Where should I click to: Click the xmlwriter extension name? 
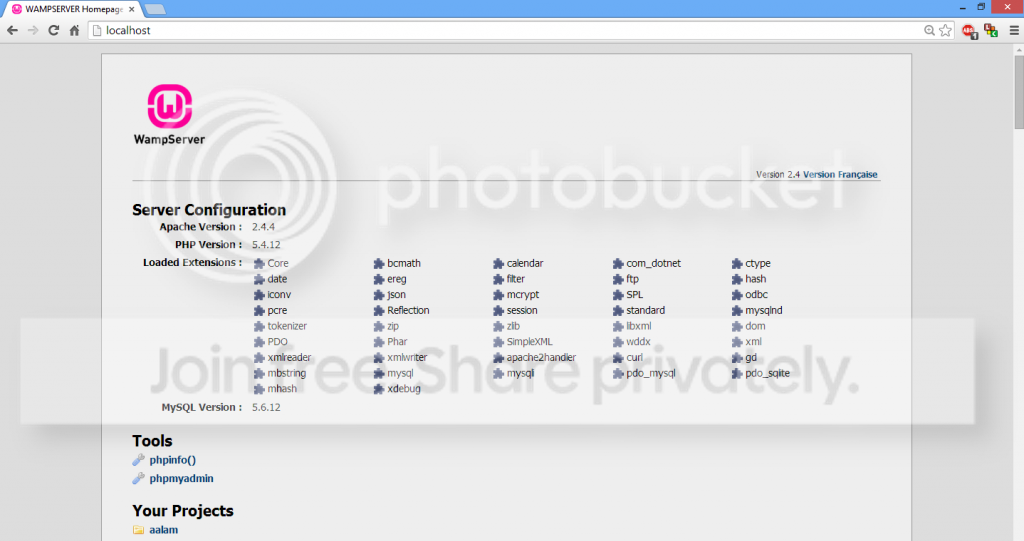pyautogui.click(x=407, y=357)
